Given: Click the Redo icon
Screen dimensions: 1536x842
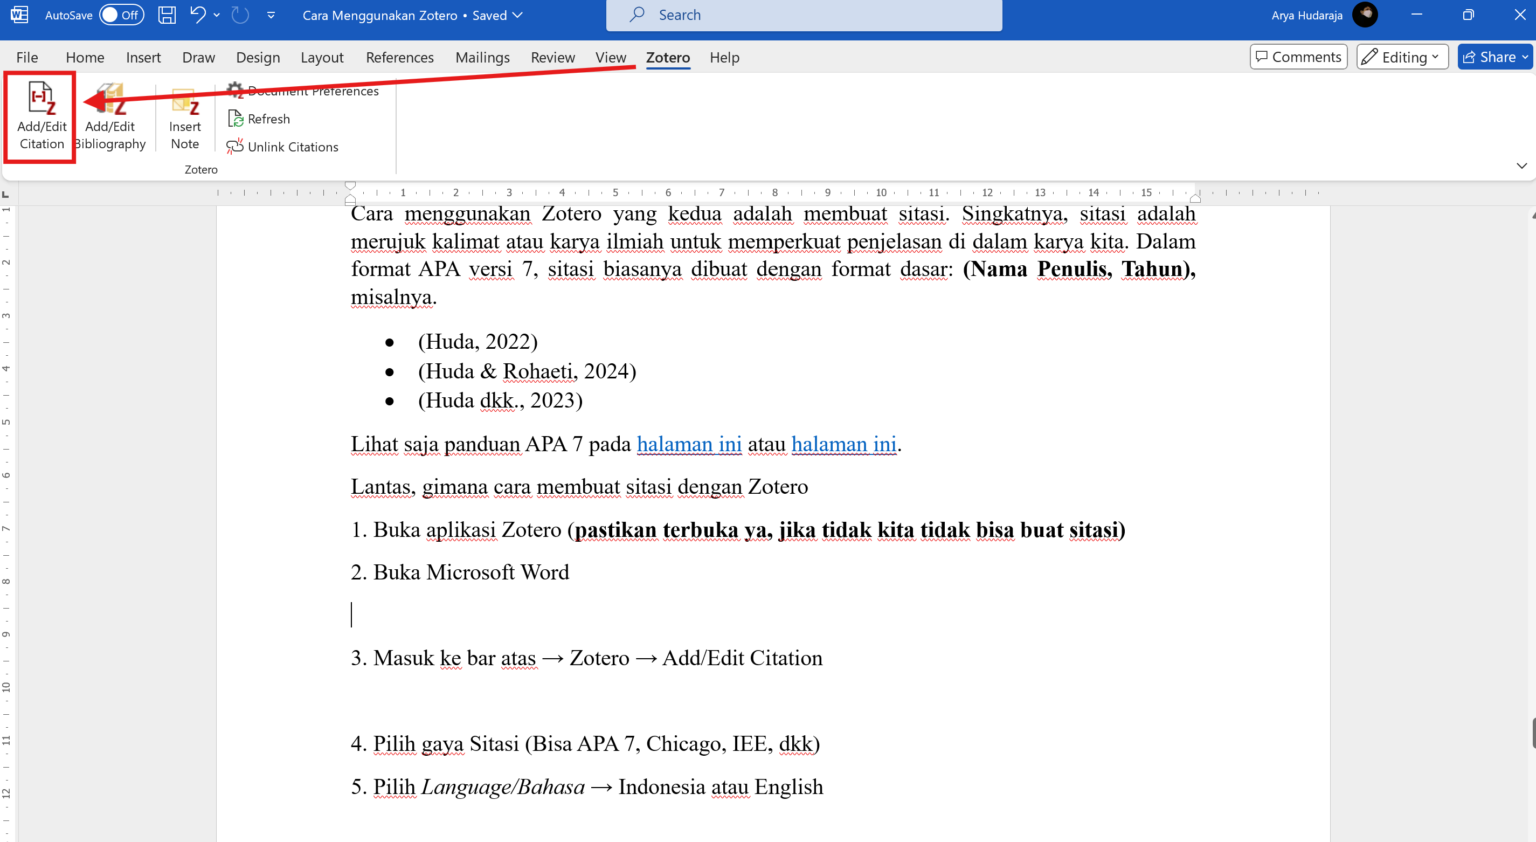Looking at the screenshot, I should pos(240,15).
